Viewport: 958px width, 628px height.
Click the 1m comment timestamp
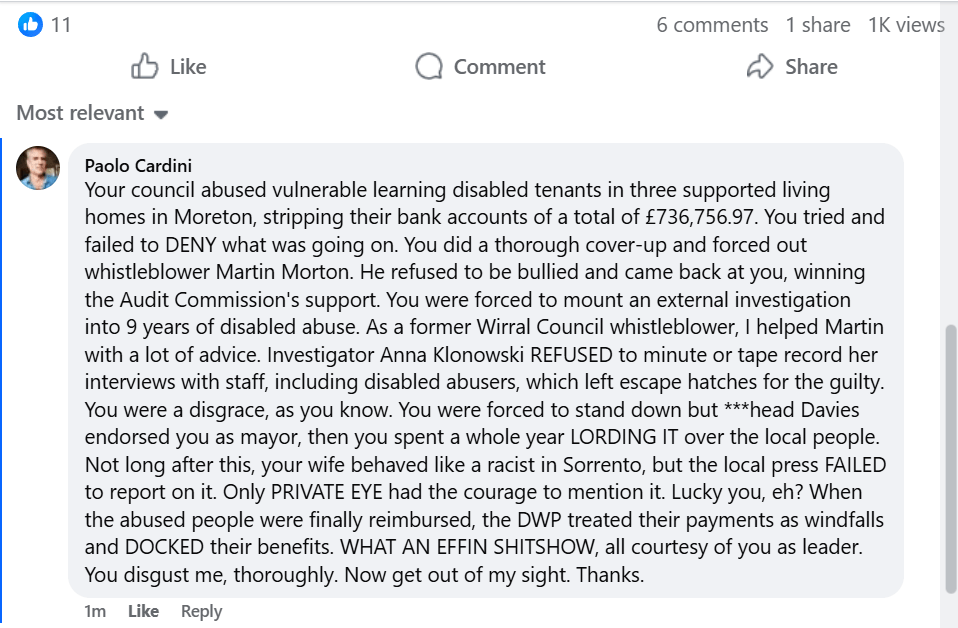(96, 611)
